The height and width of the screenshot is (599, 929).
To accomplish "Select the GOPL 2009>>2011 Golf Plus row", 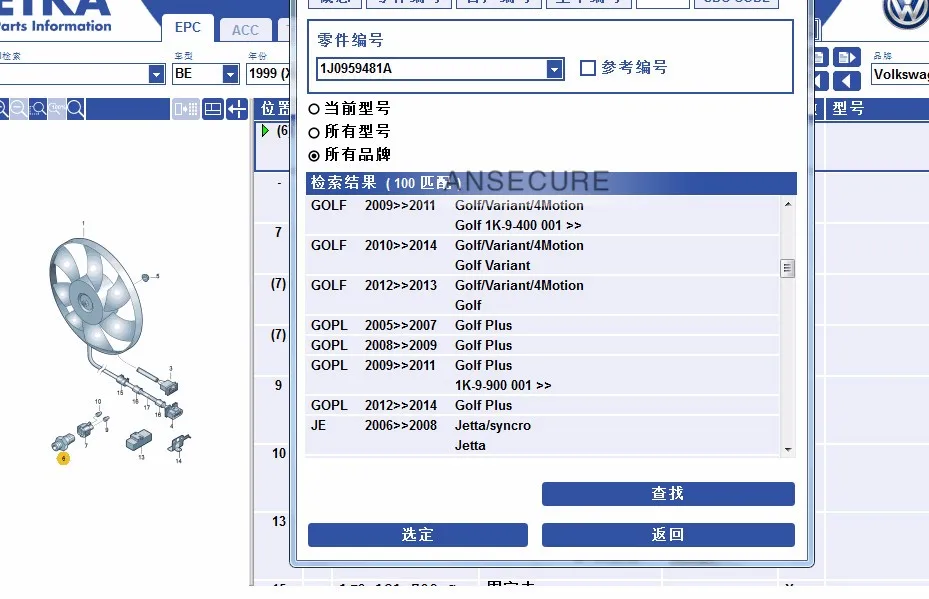I will pyautogui.click(x=543, y=375).
